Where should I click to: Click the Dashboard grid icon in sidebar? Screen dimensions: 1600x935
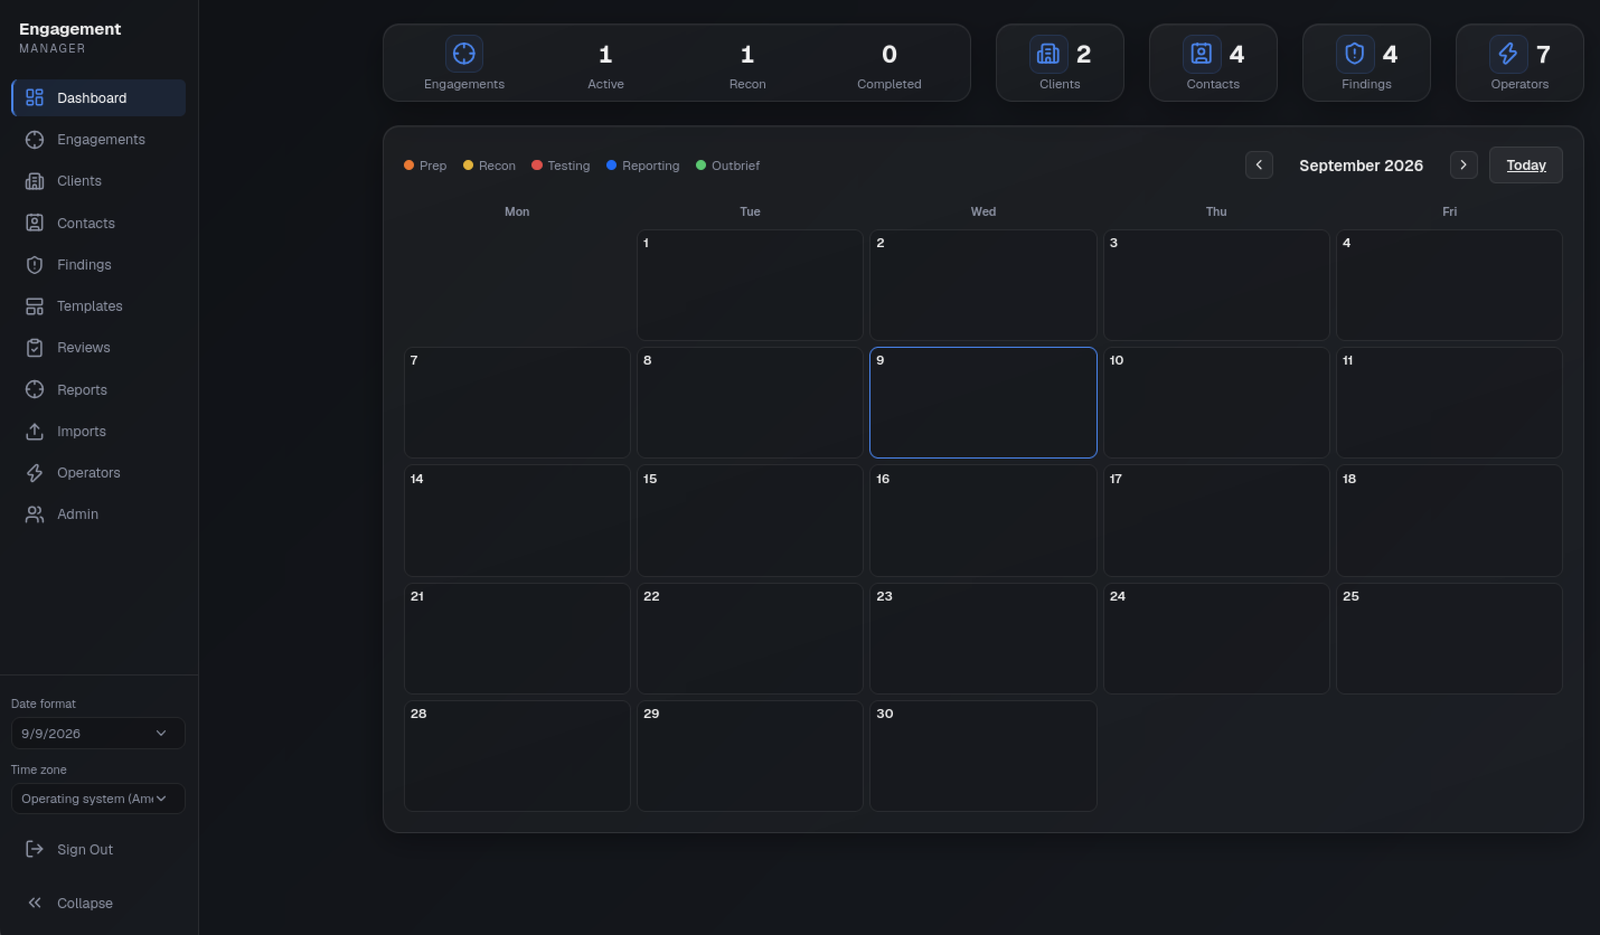[35, 98]
